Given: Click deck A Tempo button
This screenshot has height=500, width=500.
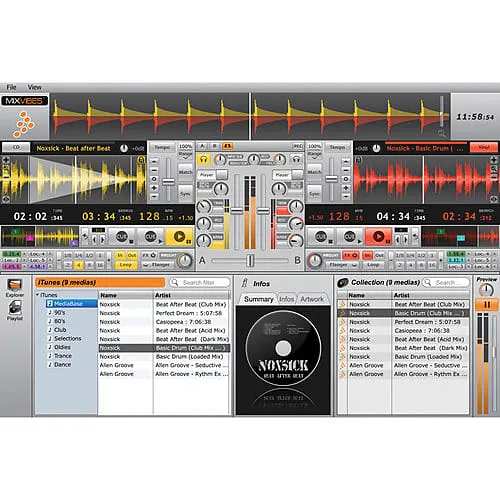Looking at the screenshot, I should pyautogui.click(x=162, y=147).
